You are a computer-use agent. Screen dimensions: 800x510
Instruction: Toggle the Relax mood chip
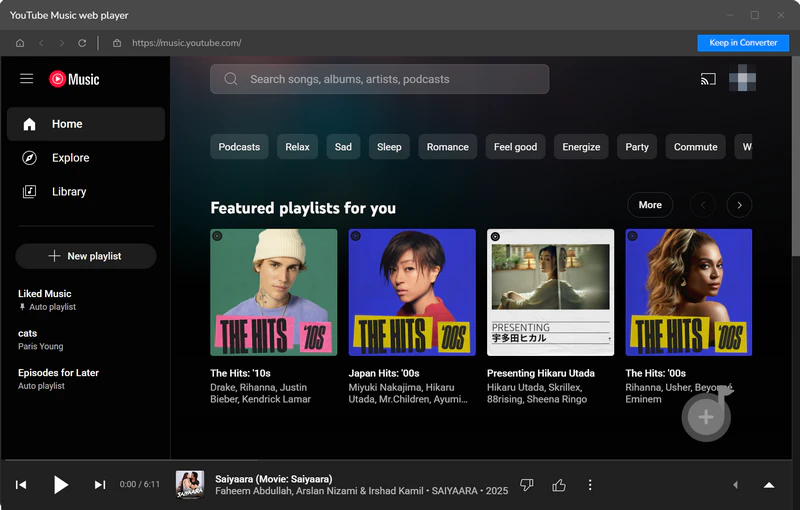297,147
